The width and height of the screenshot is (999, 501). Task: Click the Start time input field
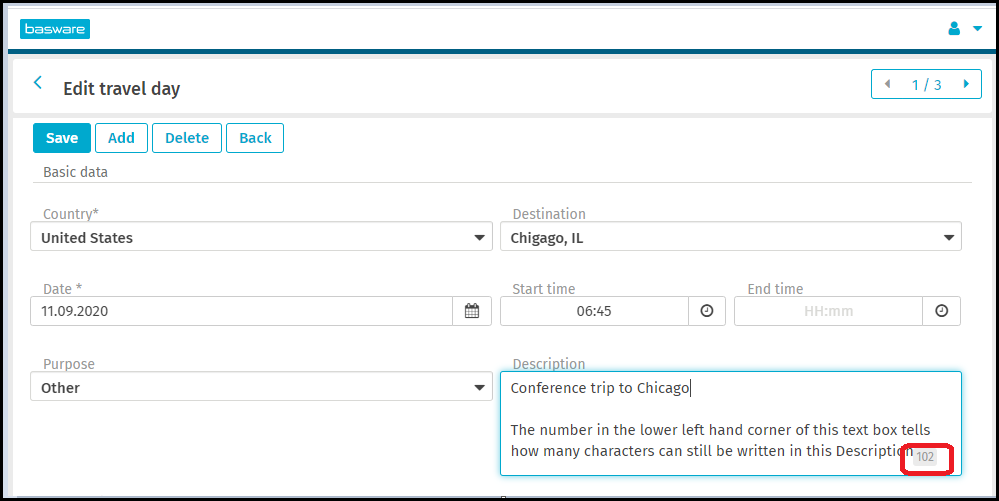pos(594,311)
